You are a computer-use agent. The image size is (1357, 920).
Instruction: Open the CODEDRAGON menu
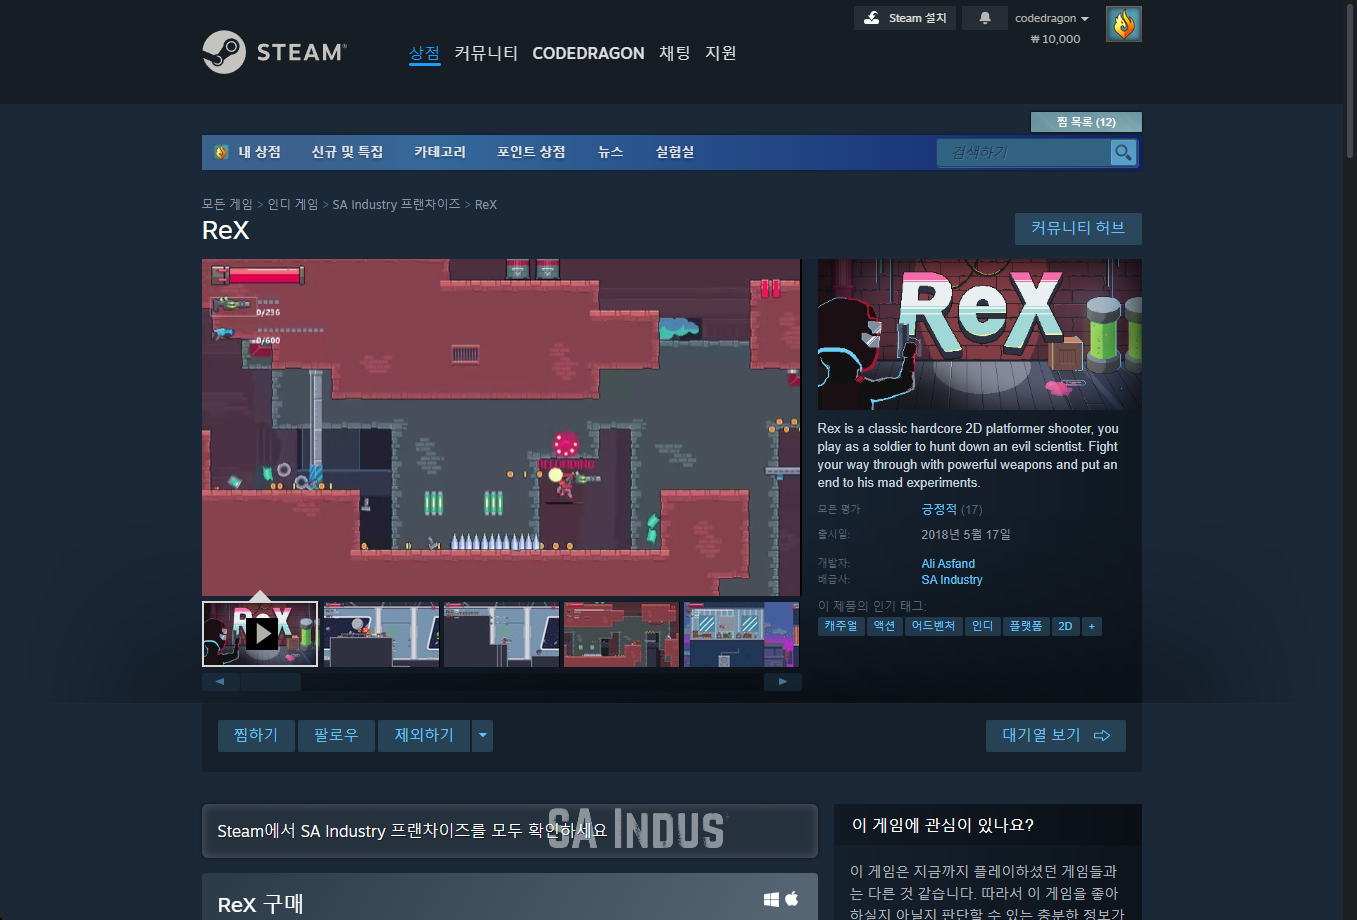tap(588, 53)
